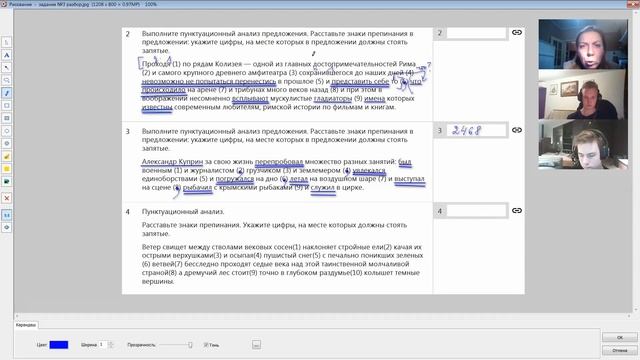
Task: Click the bottom-most left toolbar icon
Action: tap(7, 228)
